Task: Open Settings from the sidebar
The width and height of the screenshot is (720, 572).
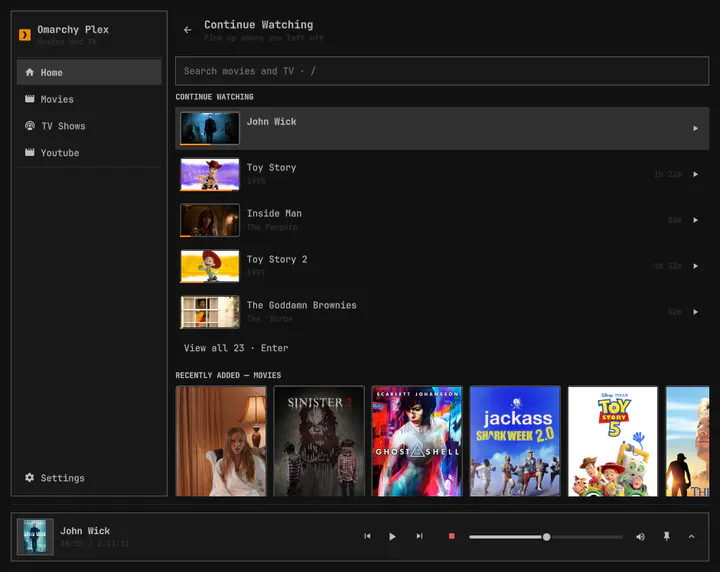Action: click(x=89, y=478)
